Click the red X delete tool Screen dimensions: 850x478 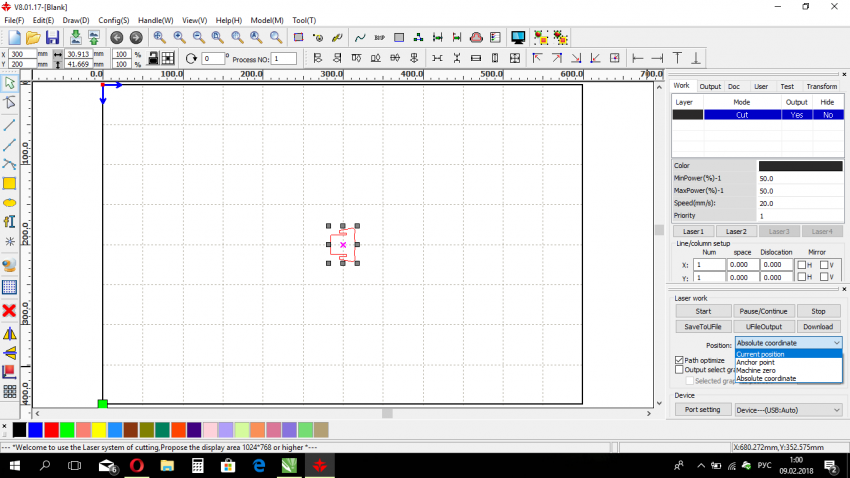point(10,311)
